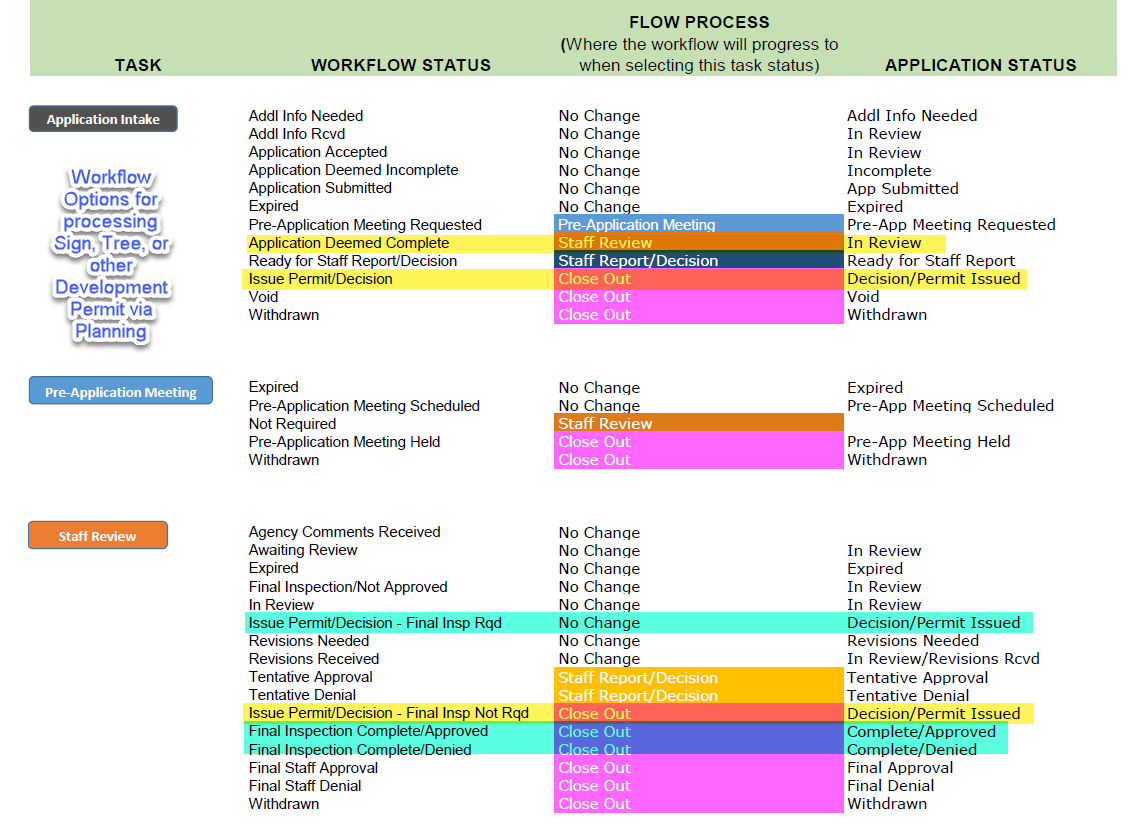The image size is (1145, 829).
Task: Click 'Final Inspection Complete/Approved' workflow status
Action: tap(368, 731)
